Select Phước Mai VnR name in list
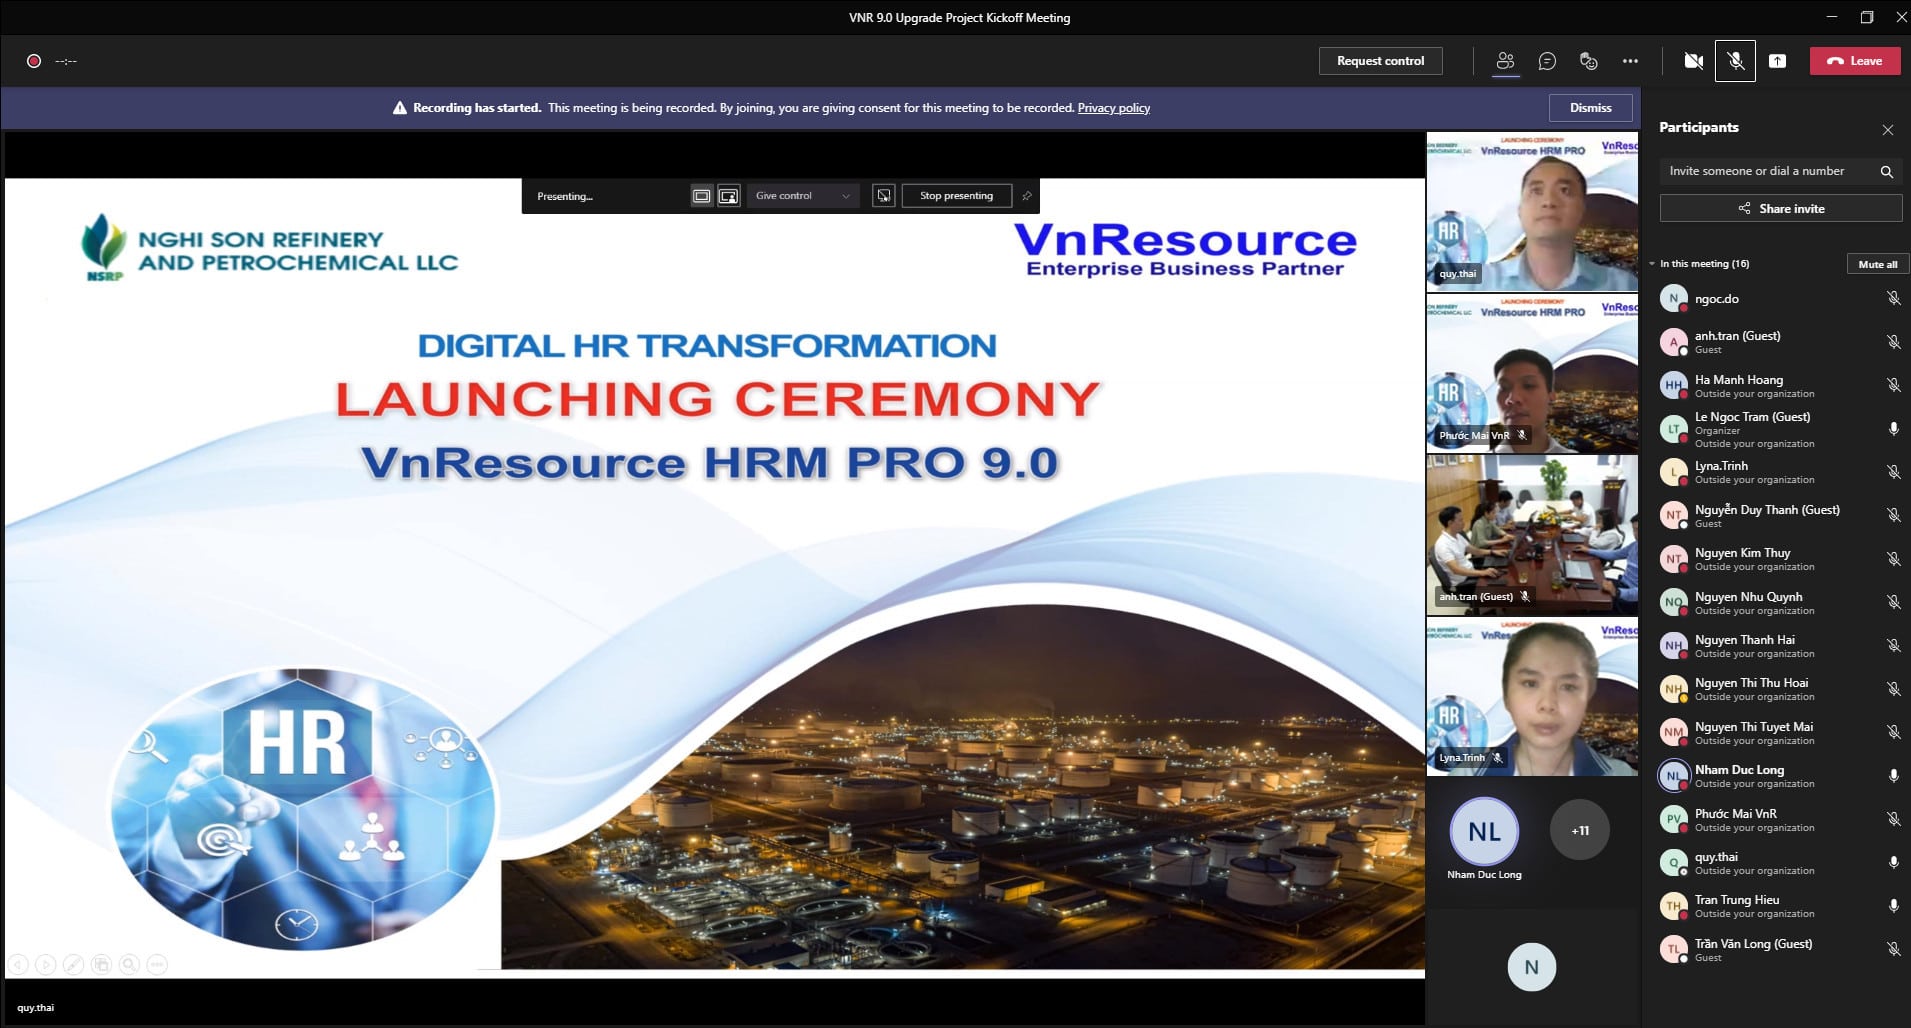Viewport: 1911px width, 1028px height. click(x=1735, y=814)
